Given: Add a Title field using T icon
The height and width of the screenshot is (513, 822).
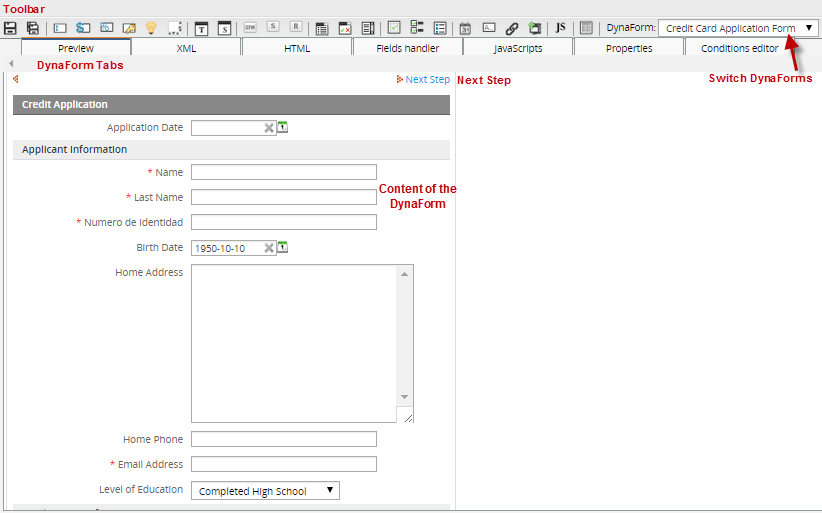Looking at the screenshot, I should tap(201, 28).
